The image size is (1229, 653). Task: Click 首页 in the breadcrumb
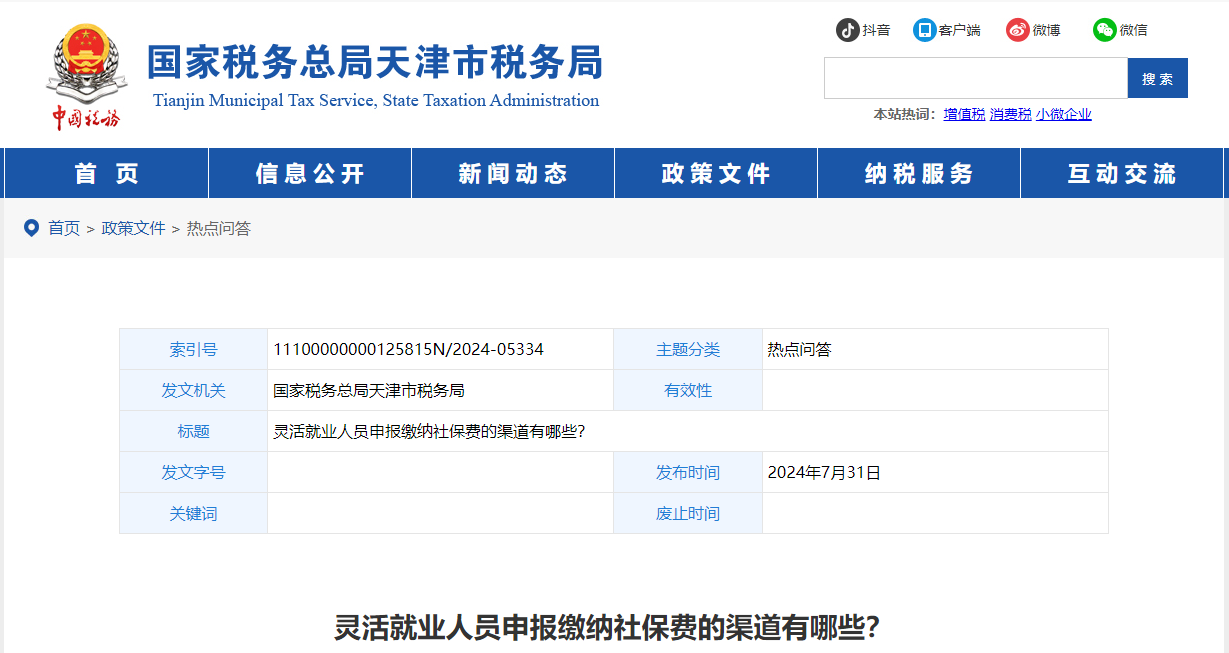pos(64,228)
